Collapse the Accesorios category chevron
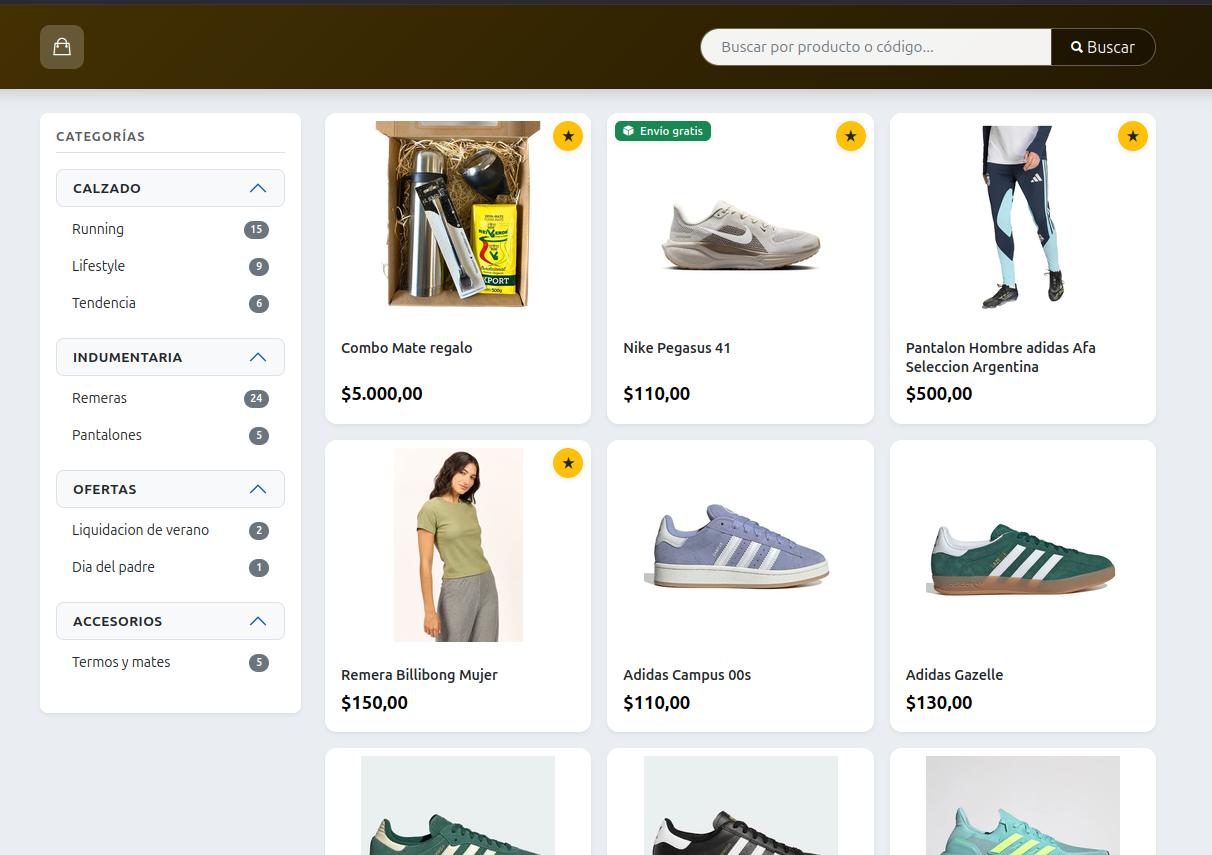The height and width of the screenshot is (855, 1212). click(x=258, y=621)
